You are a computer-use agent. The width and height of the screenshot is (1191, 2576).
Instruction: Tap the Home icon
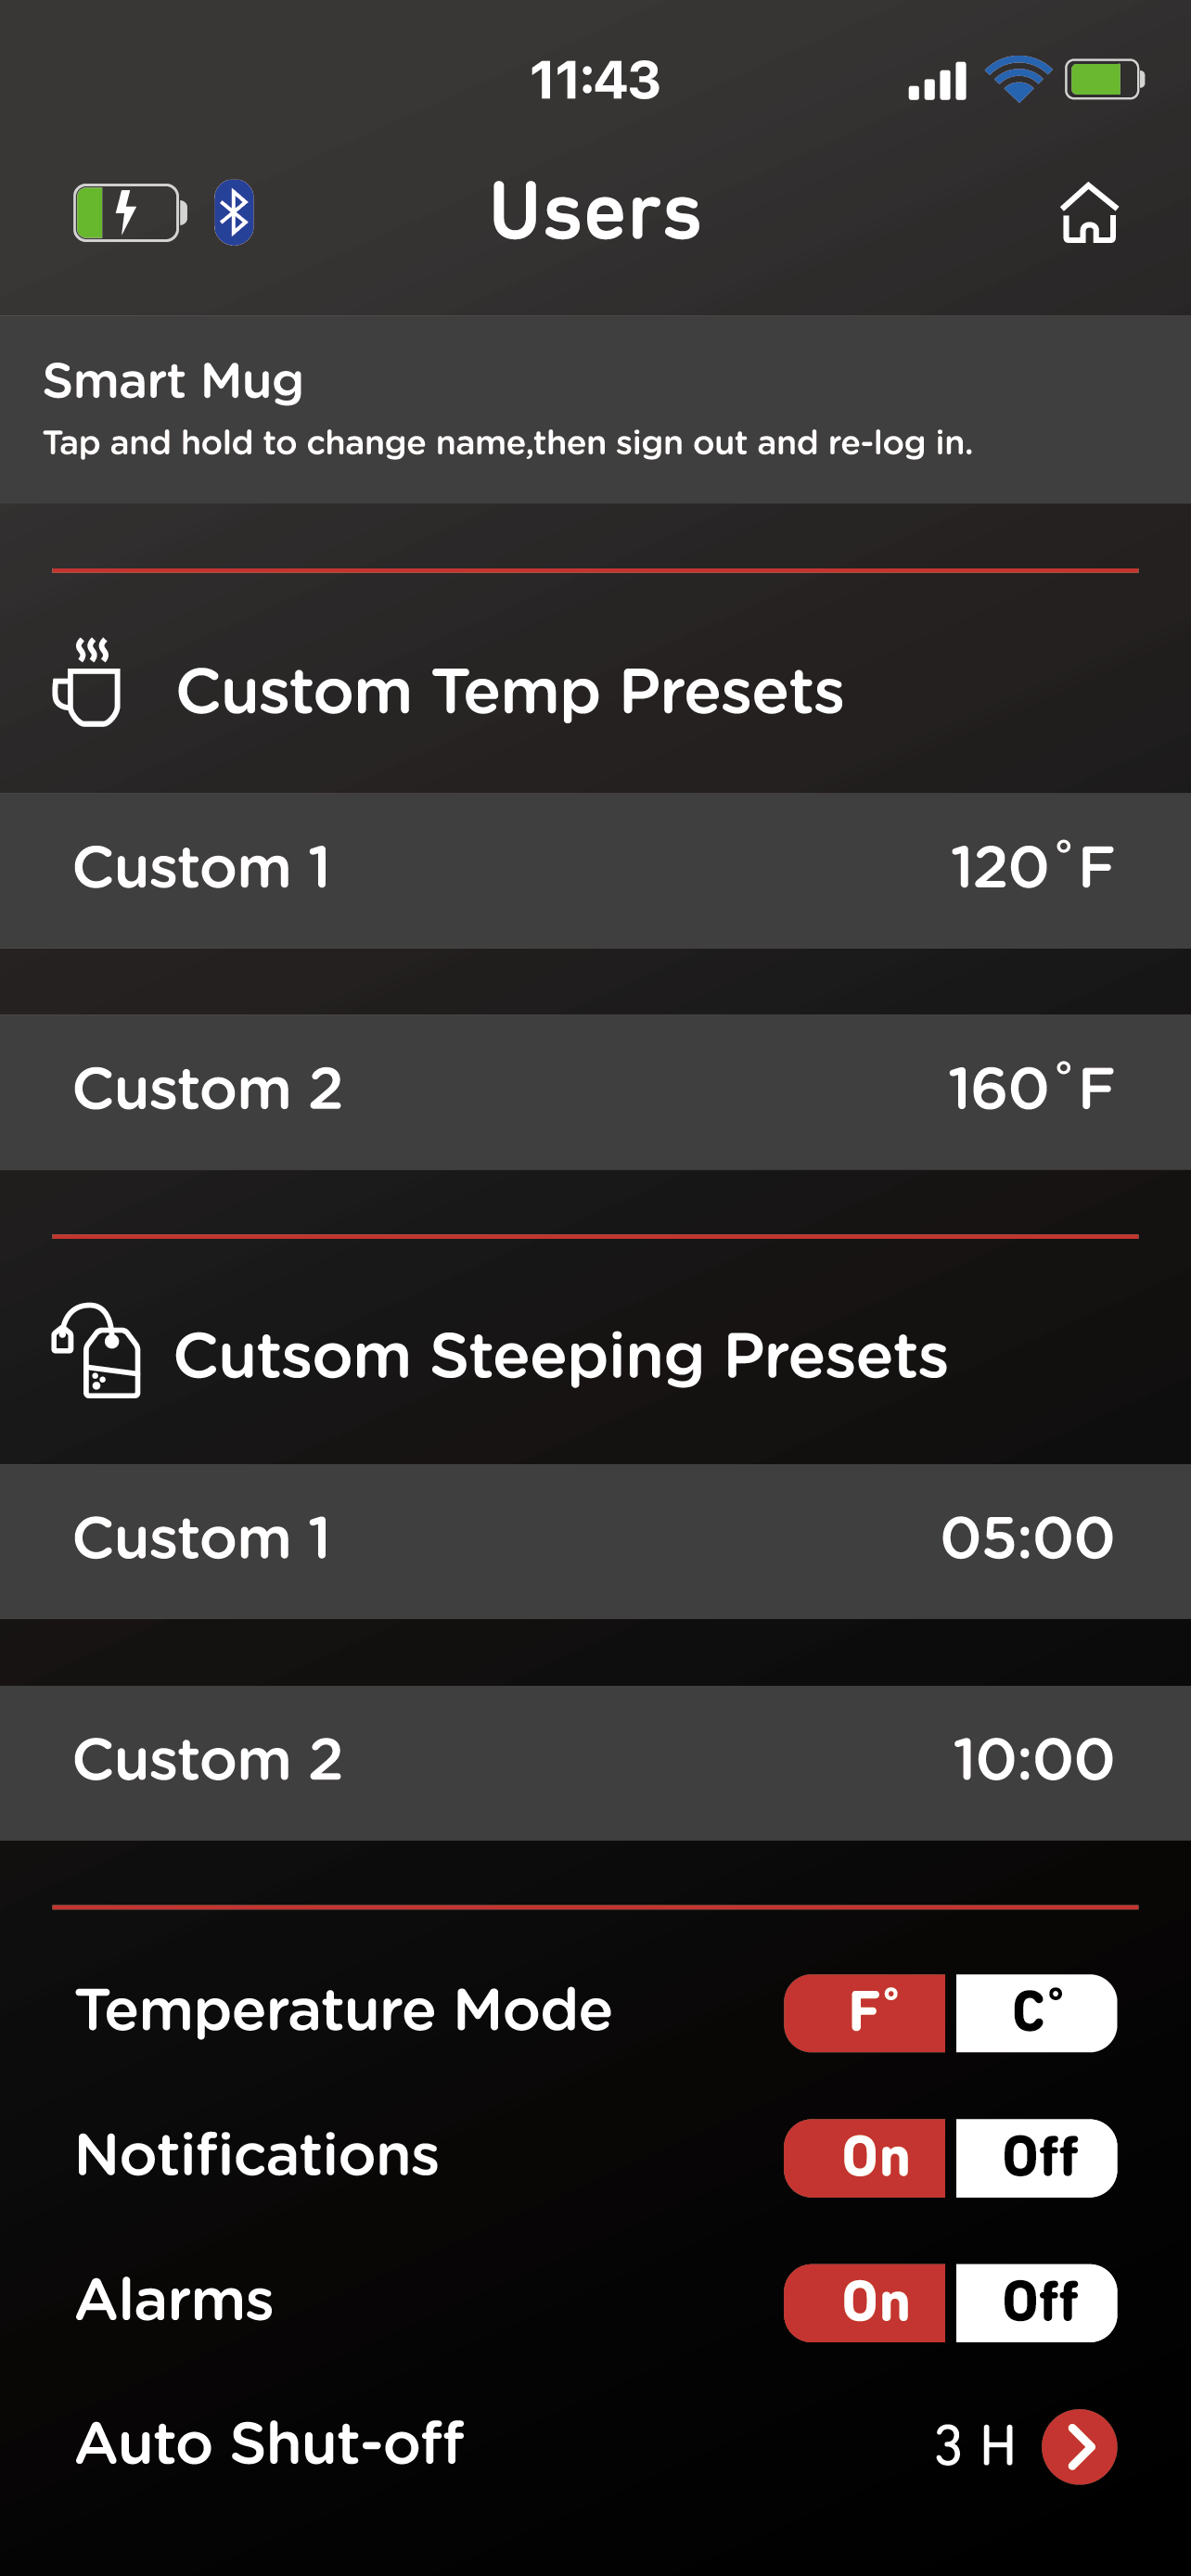point(1088,213)
